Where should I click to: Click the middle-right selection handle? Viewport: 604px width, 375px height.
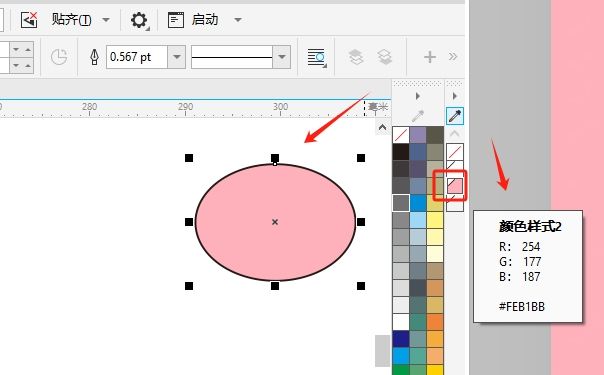point(361,222)
